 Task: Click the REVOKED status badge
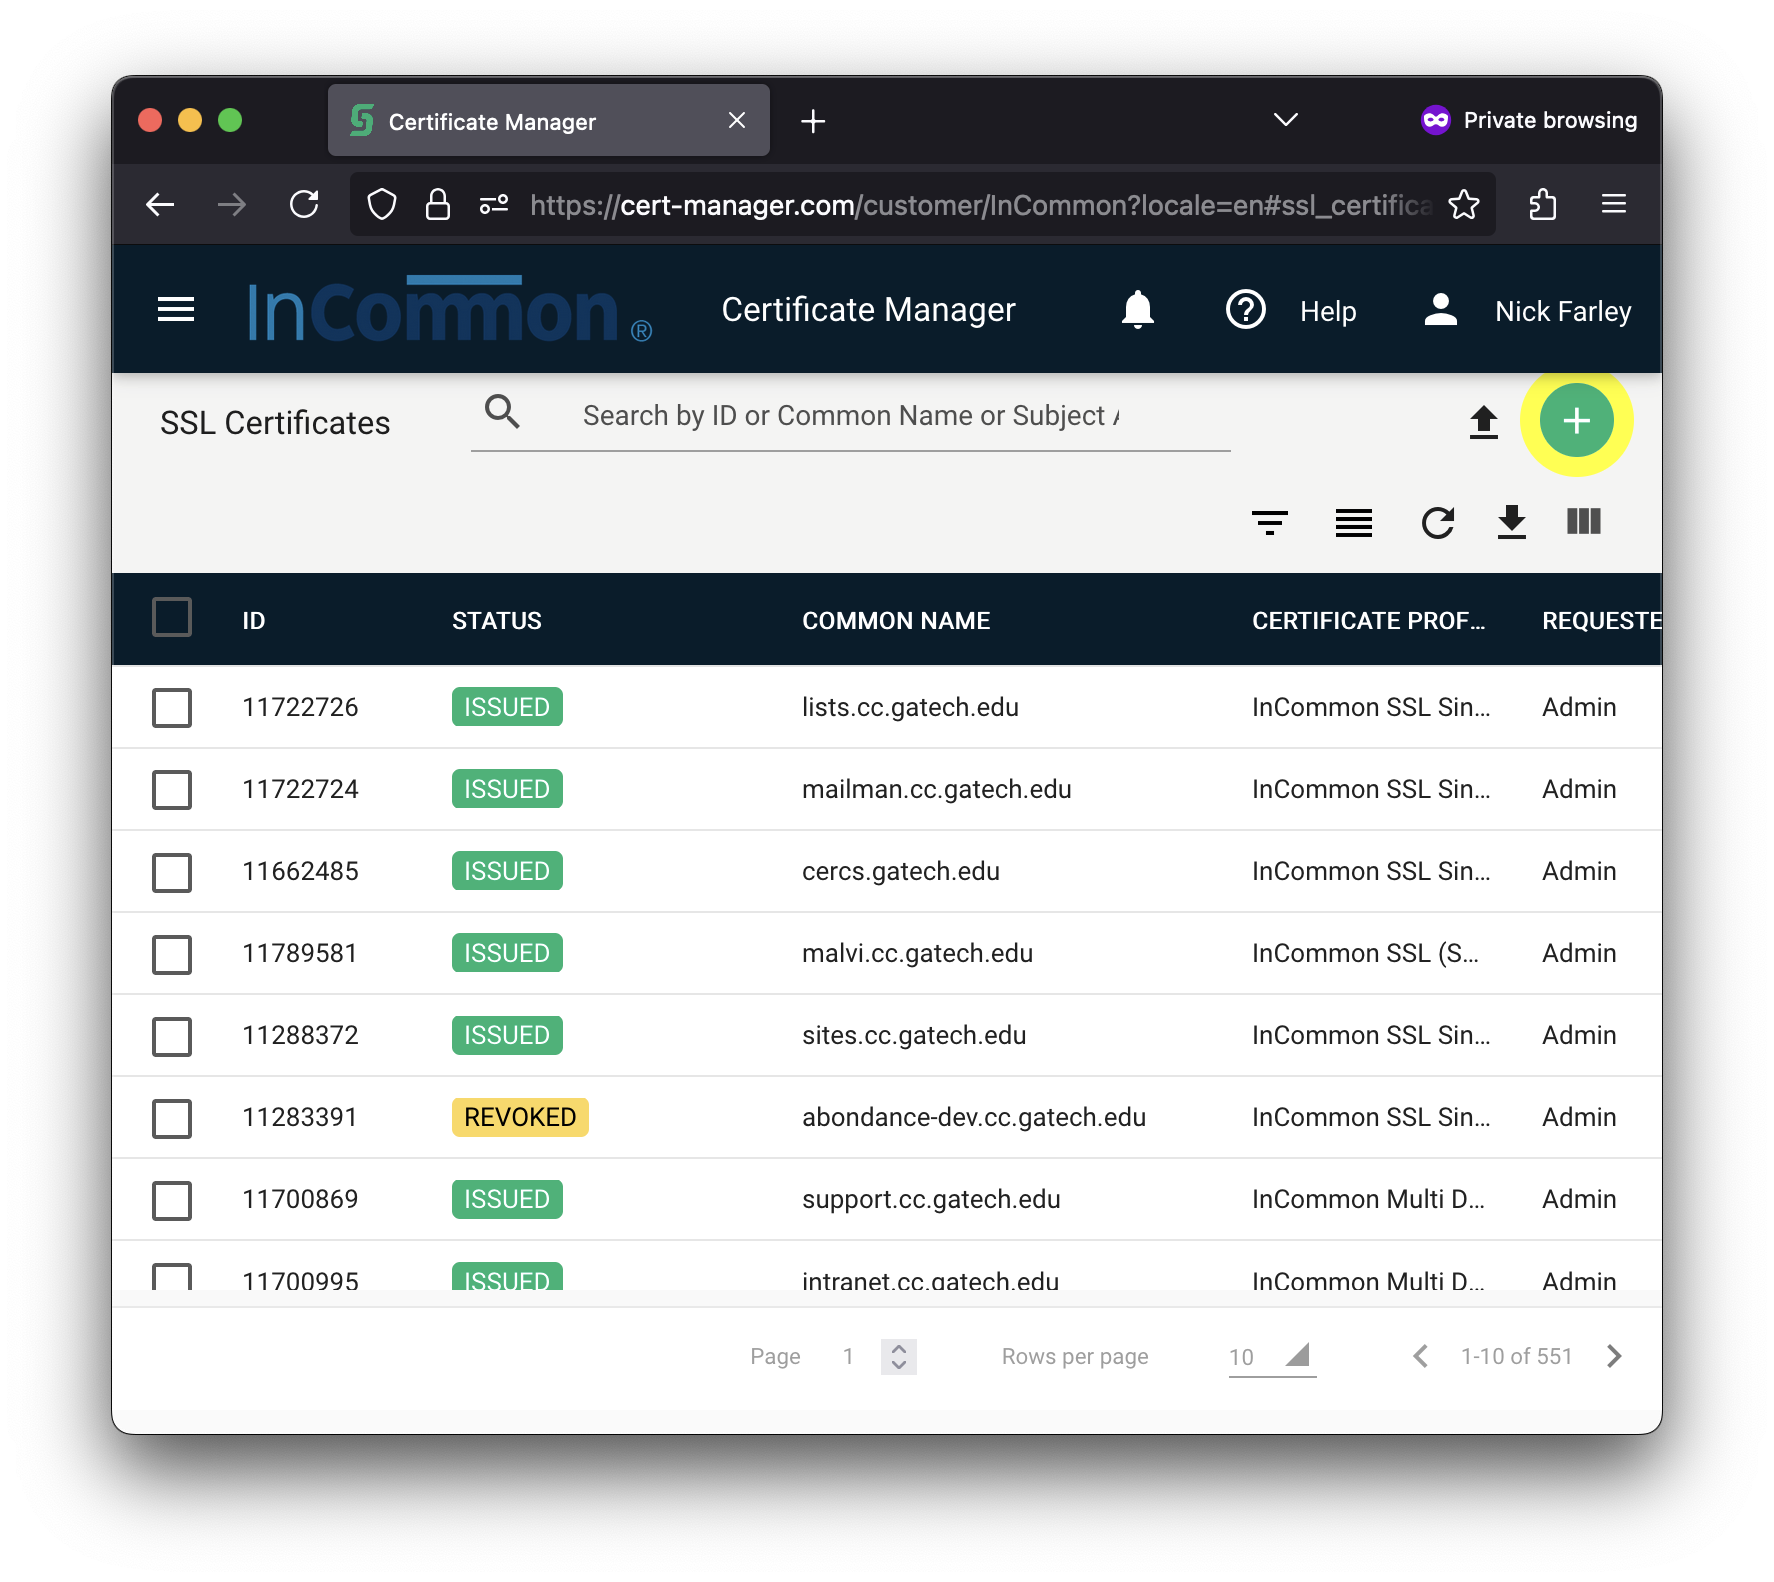point(520,1118)
